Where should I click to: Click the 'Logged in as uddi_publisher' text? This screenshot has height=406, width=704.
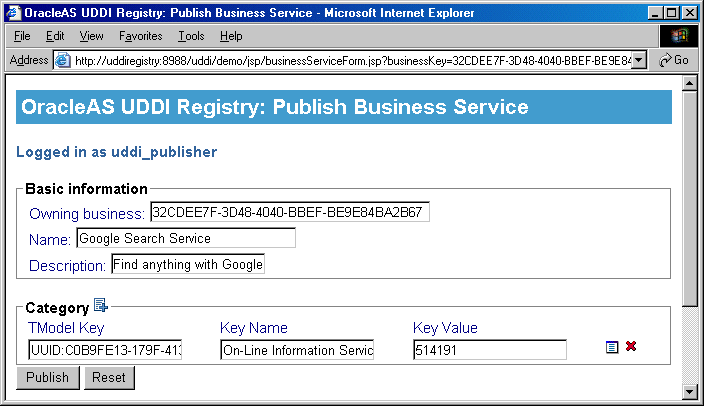pyautogui.click(x=117, y=152)
